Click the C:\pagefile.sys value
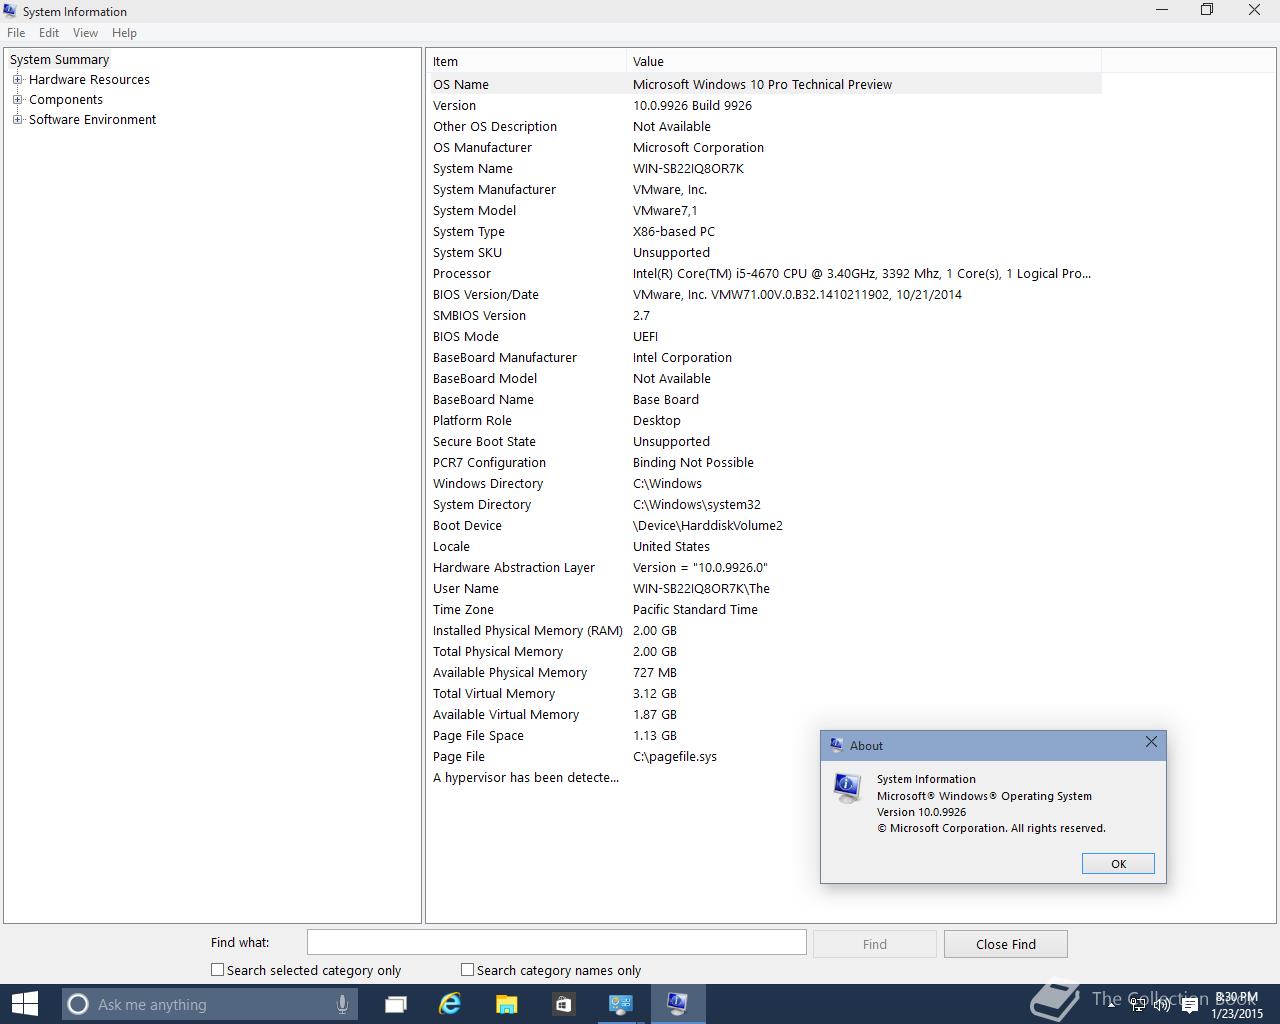The width and height of the screenshot is (1280, 1024). tap(674, 756)
